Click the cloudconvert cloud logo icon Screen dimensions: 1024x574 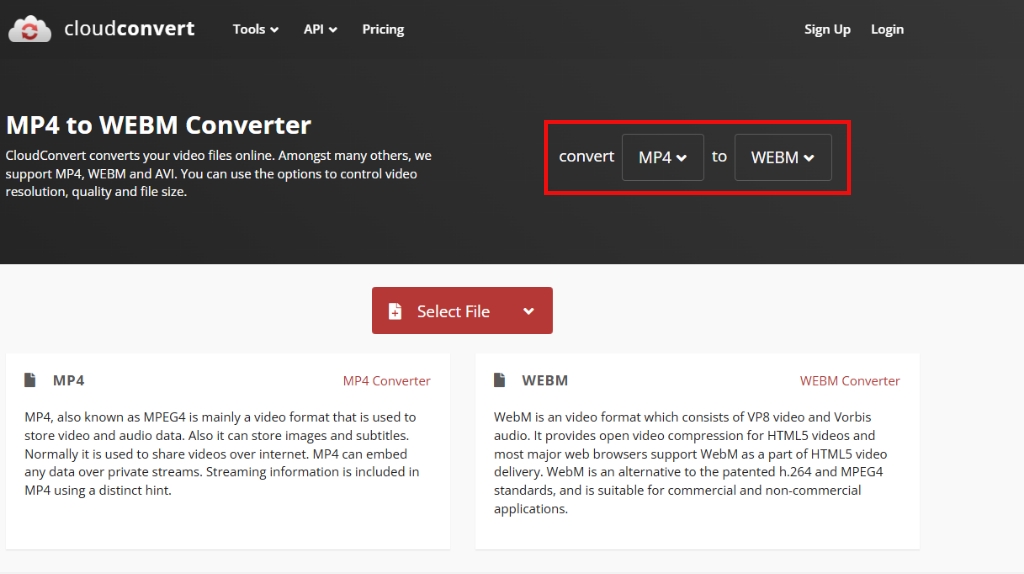[30, 29]
